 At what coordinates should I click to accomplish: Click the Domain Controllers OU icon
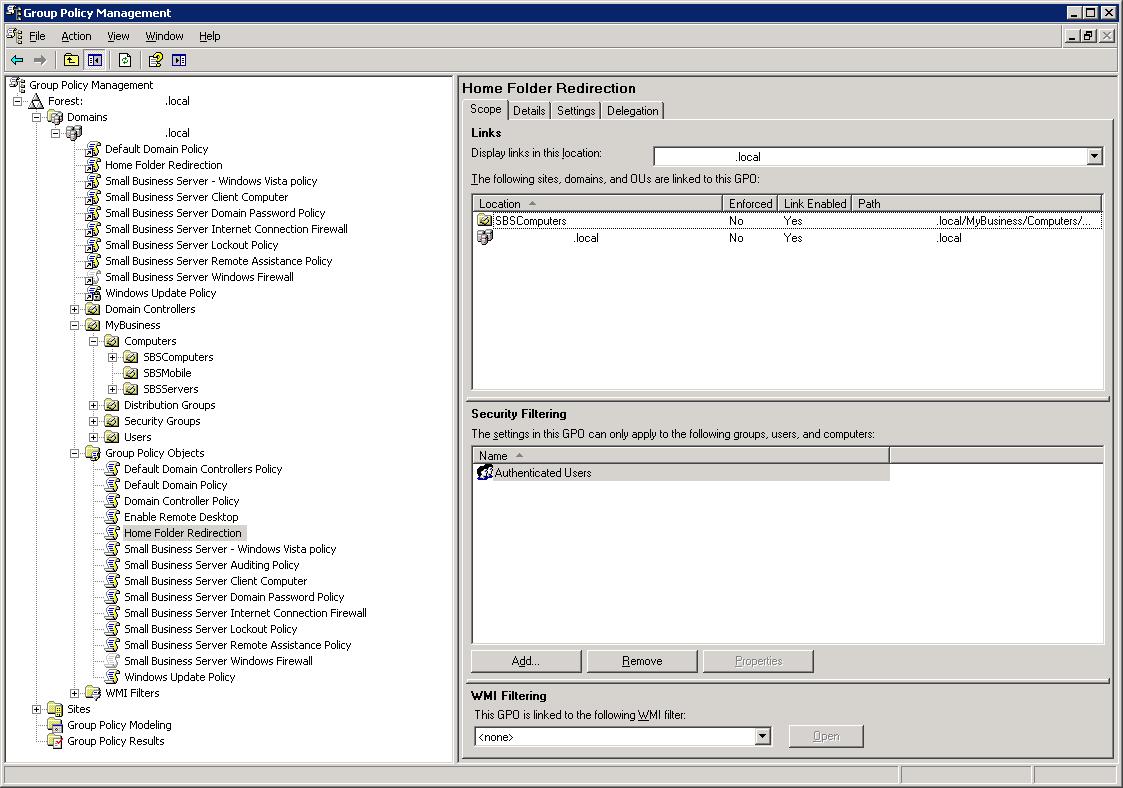pos(92,309)
